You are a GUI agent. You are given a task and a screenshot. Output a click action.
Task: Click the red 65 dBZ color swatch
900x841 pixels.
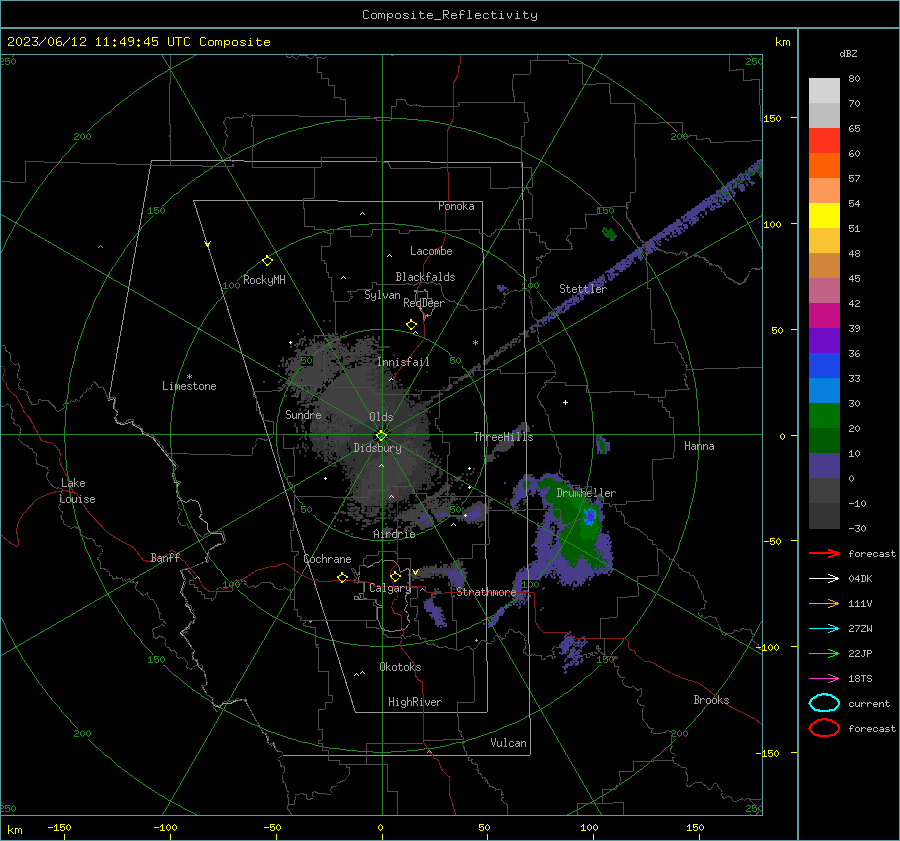[824, 140]
